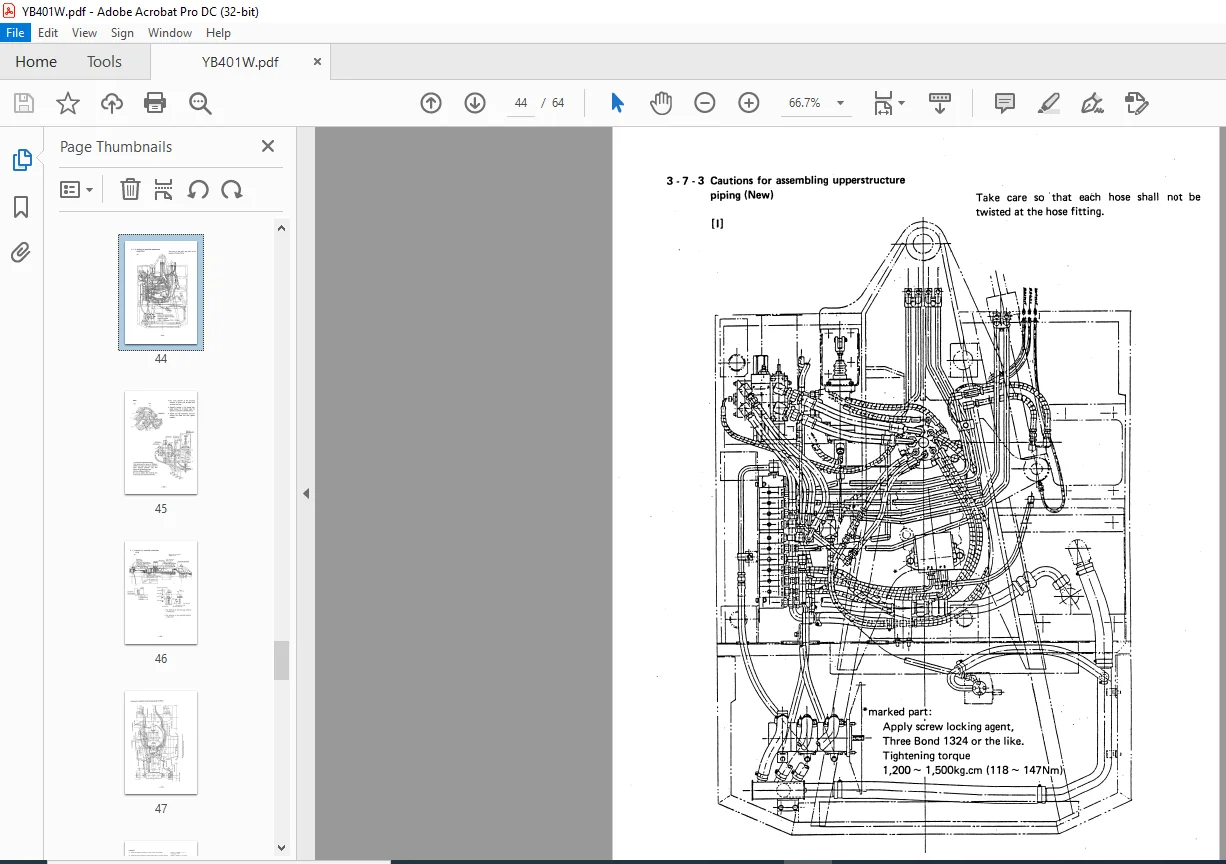
Task: Open the stamp tool icon
Action: (x=1136, y=103)
